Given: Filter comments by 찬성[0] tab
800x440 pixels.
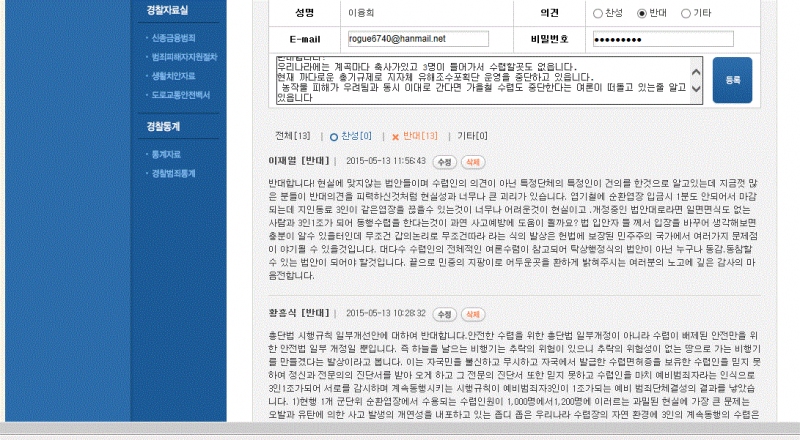Looking at the screenshot, I should [x=351, y=136].
